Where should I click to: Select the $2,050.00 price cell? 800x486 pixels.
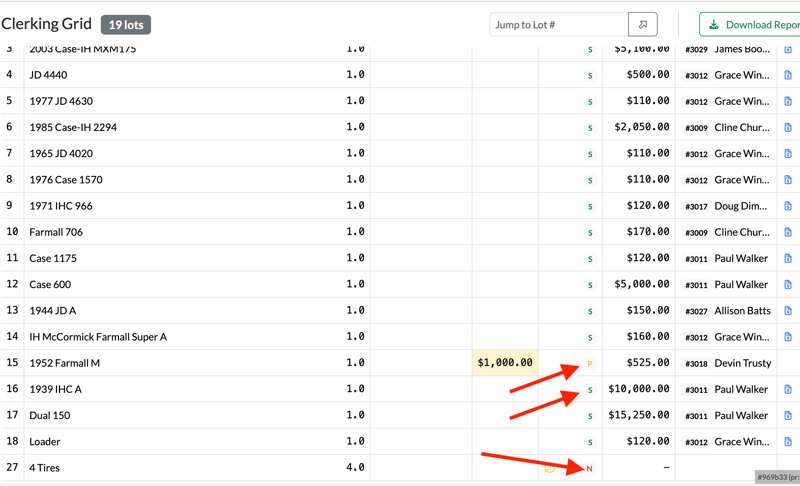(642, 127)
